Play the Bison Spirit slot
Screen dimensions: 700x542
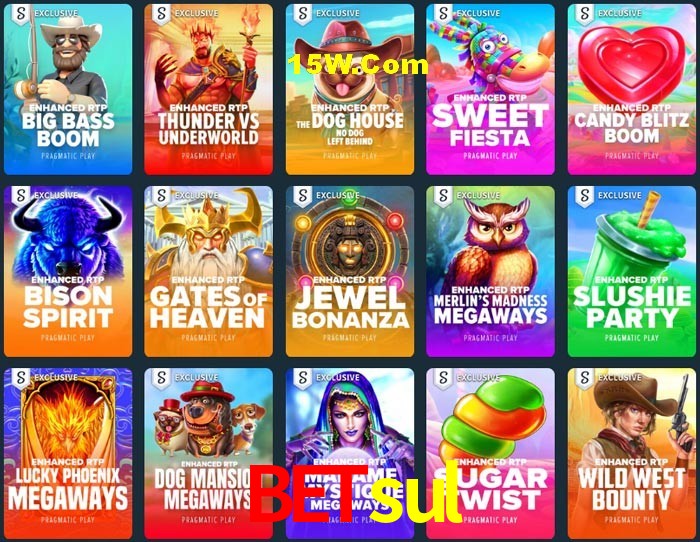[68, 271]
